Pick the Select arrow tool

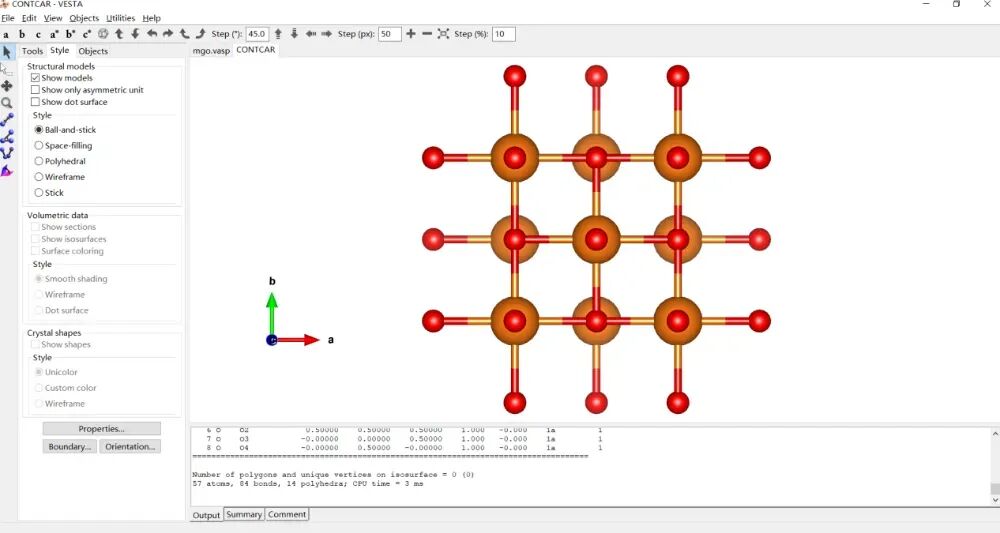point(7,52)
